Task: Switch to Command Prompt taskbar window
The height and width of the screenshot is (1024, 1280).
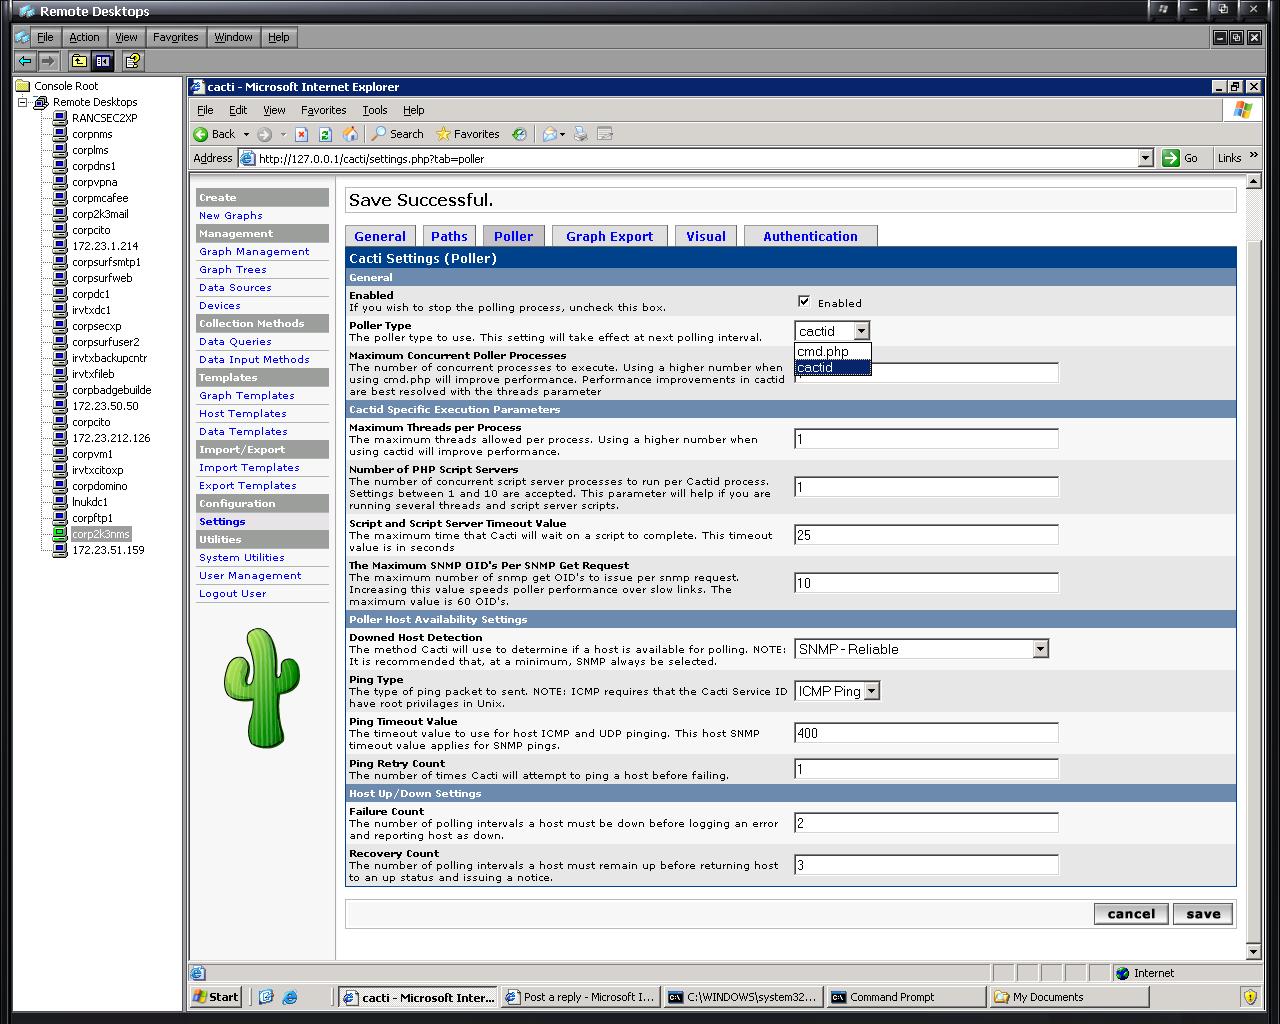Action: point(905,997)
